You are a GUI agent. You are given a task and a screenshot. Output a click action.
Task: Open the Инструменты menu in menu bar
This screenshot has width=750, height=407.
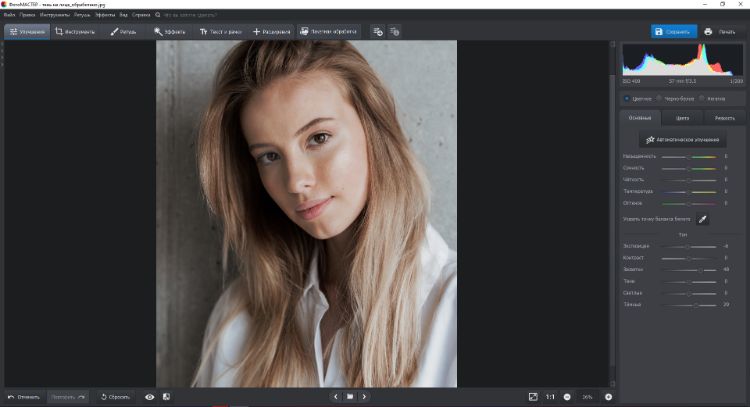pyautogui.click(x=55, y=15)
